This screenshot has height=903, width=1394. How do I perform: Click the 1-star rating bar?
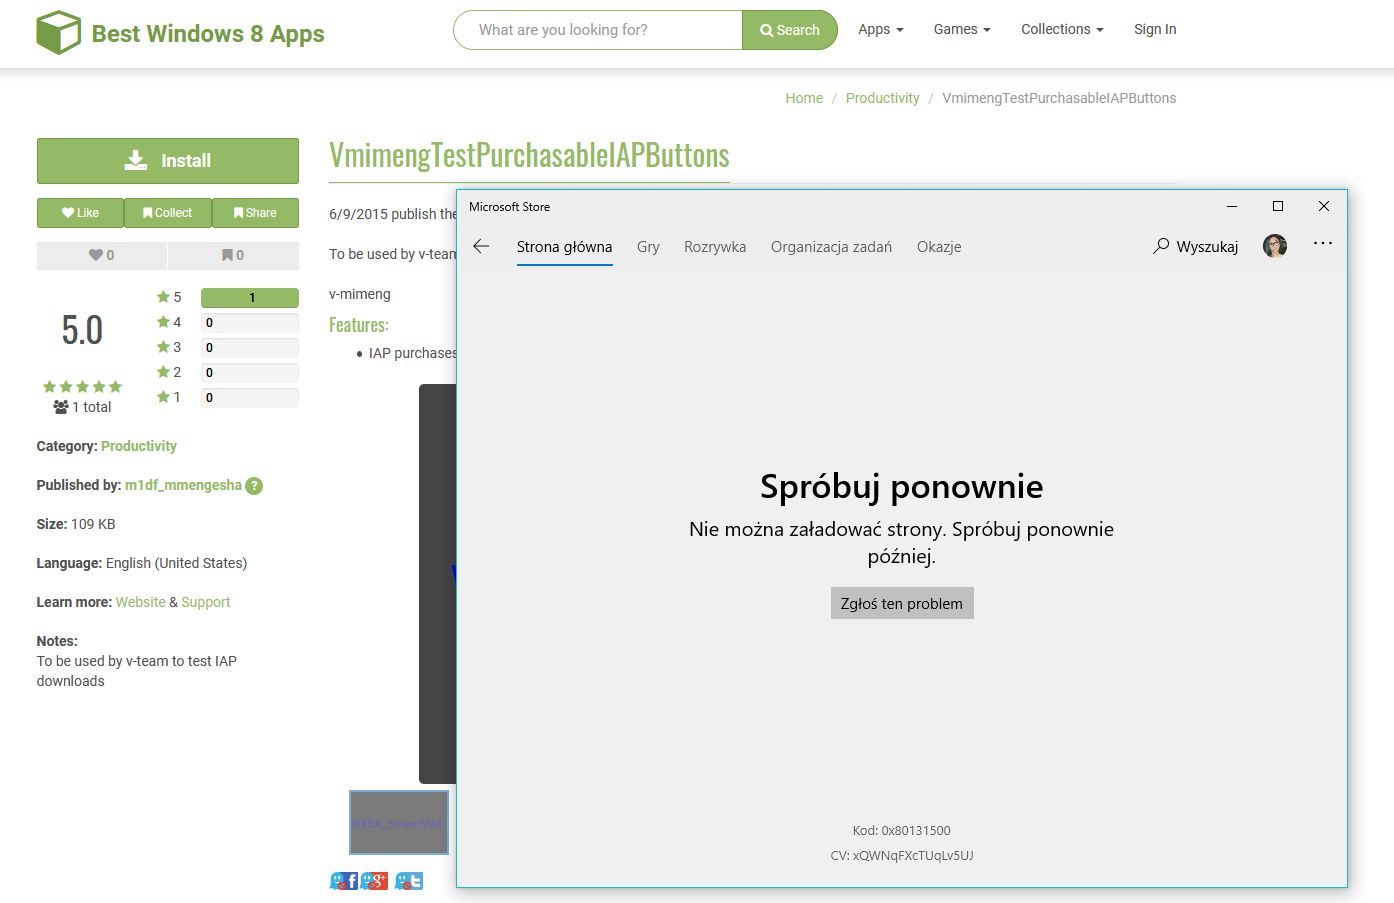pyautogui.click(x=250, y=397)
